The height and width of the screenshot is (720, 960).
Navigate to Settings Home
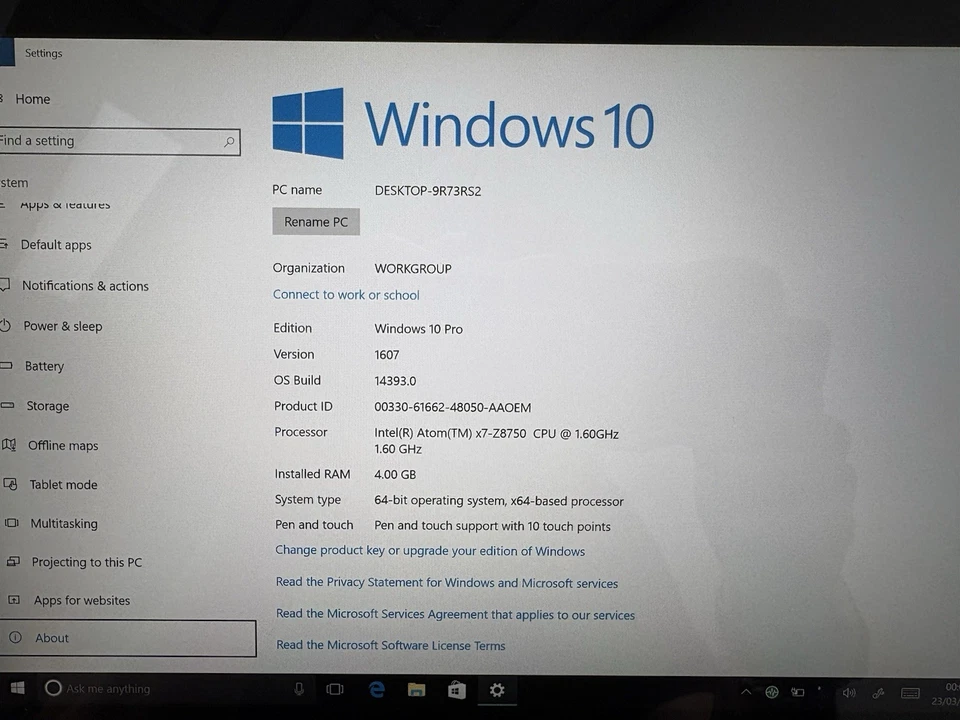[x=32, y=99]
